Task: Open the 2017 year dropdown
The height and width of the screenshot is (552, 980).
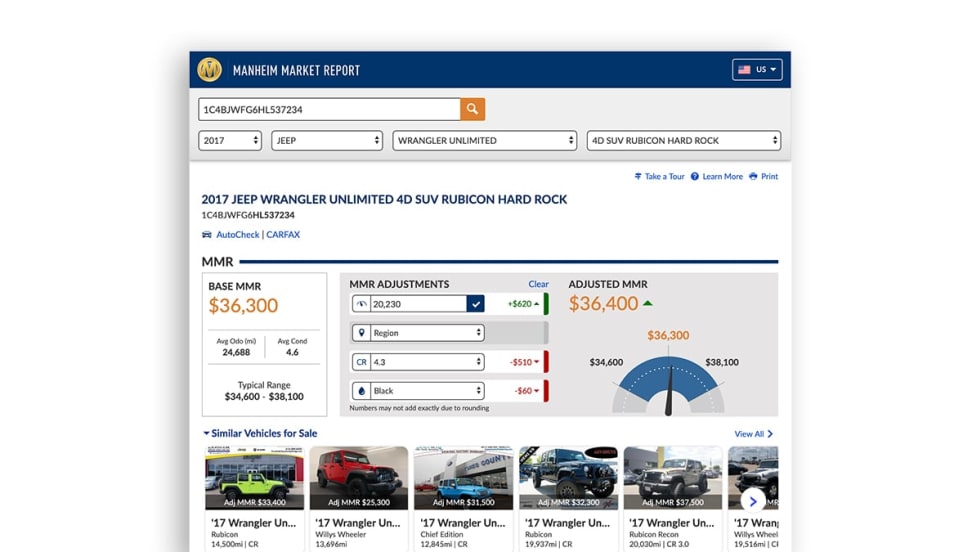Action: pos(229,141)
